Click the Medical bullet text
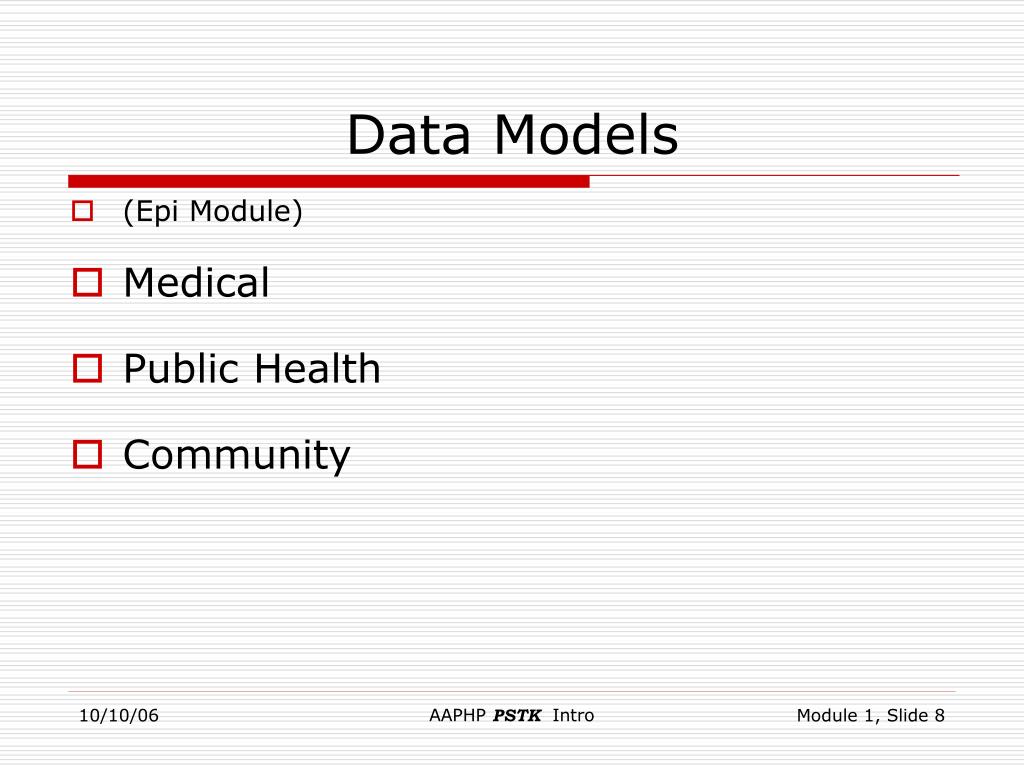Screen dimensions: 1024x768 [196, 283]
